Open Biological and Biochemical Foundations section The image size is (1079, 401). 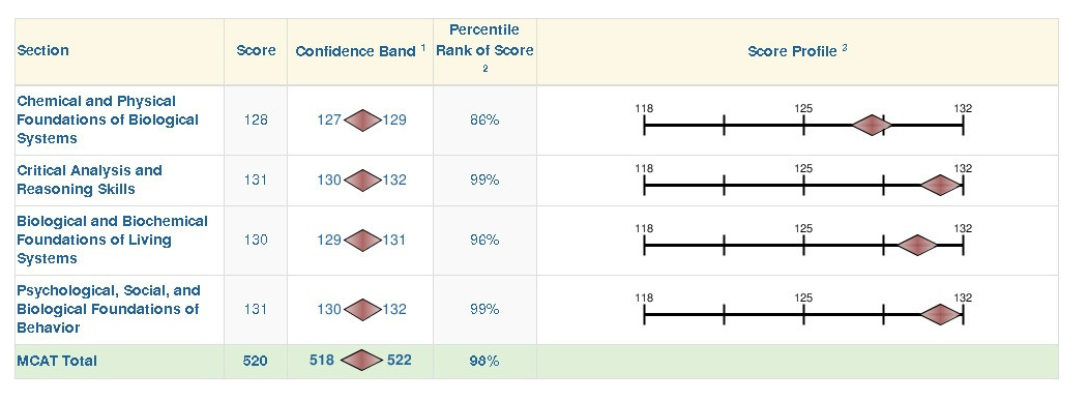(112, 240)
